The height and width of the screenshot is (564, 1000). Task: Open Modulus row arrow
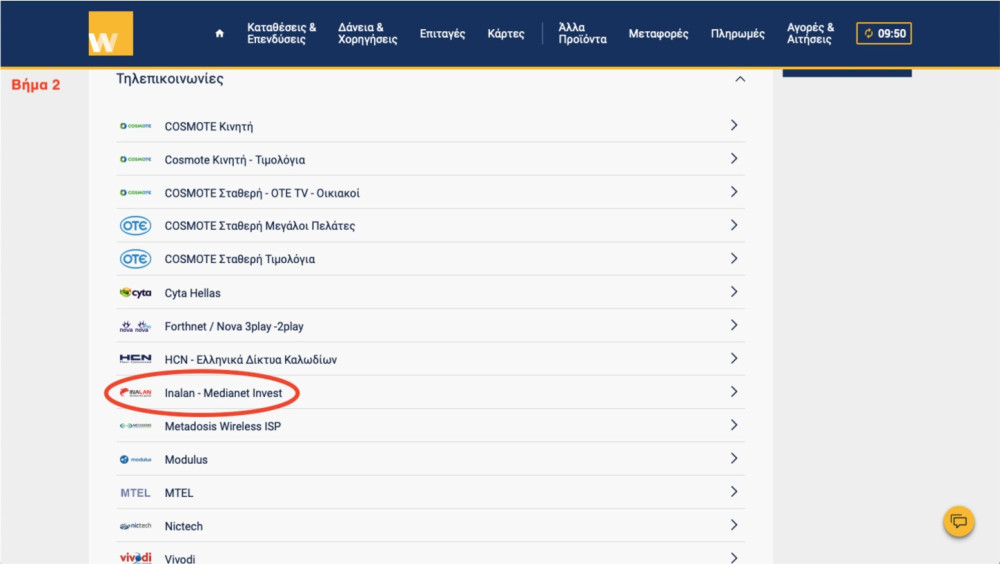pos(734,458)
